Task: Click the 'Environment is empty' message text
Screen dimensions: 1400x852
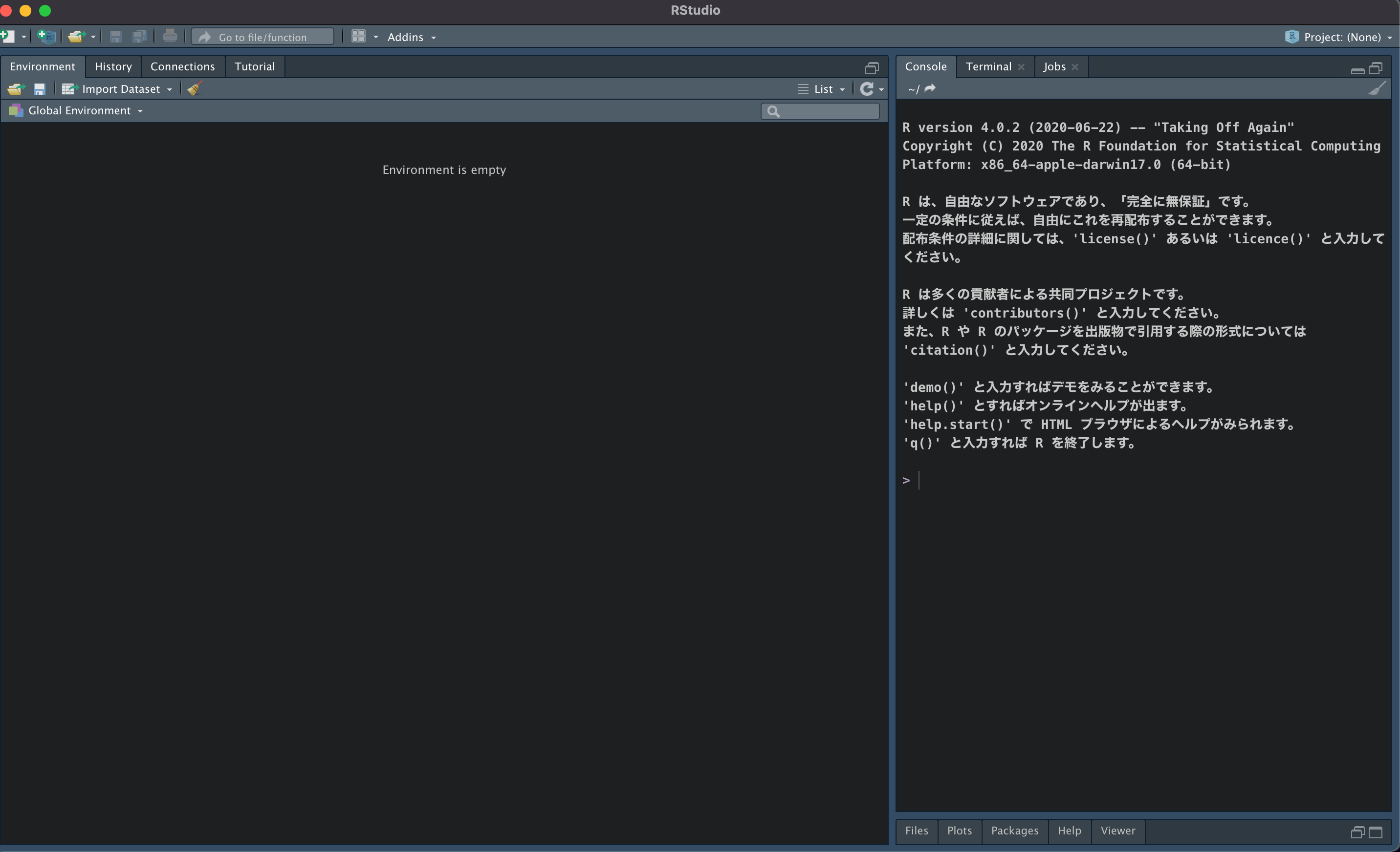Action: coord(444,170)
